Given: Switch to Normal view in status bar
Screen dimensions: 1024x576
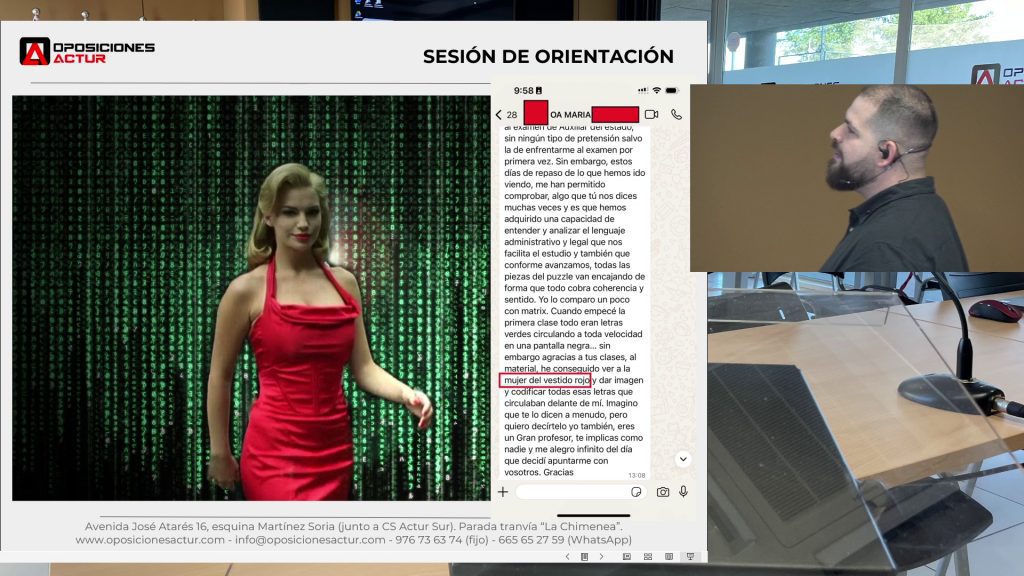Looking at the screenshot, I should coord(627,556).
